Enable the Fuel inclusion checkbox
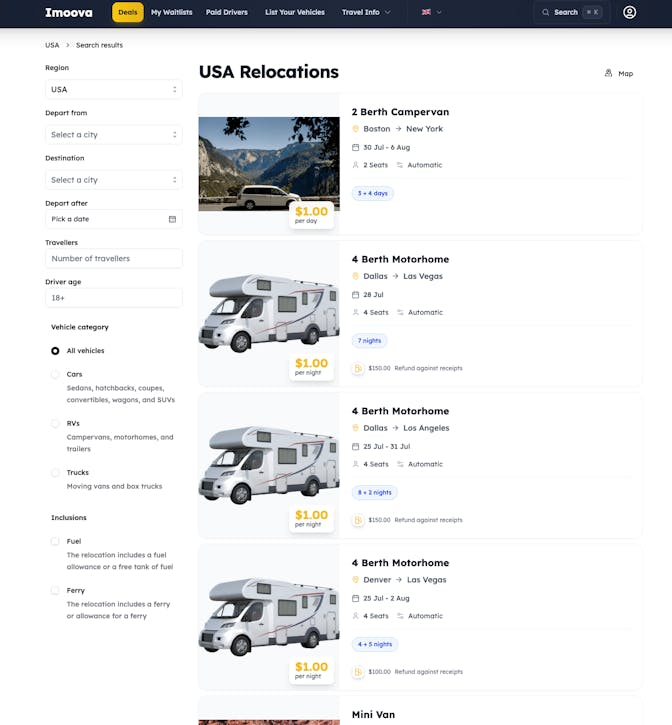The height and width of the screenshot is (725, 672). pyautogui.click(x=55, y=541)
